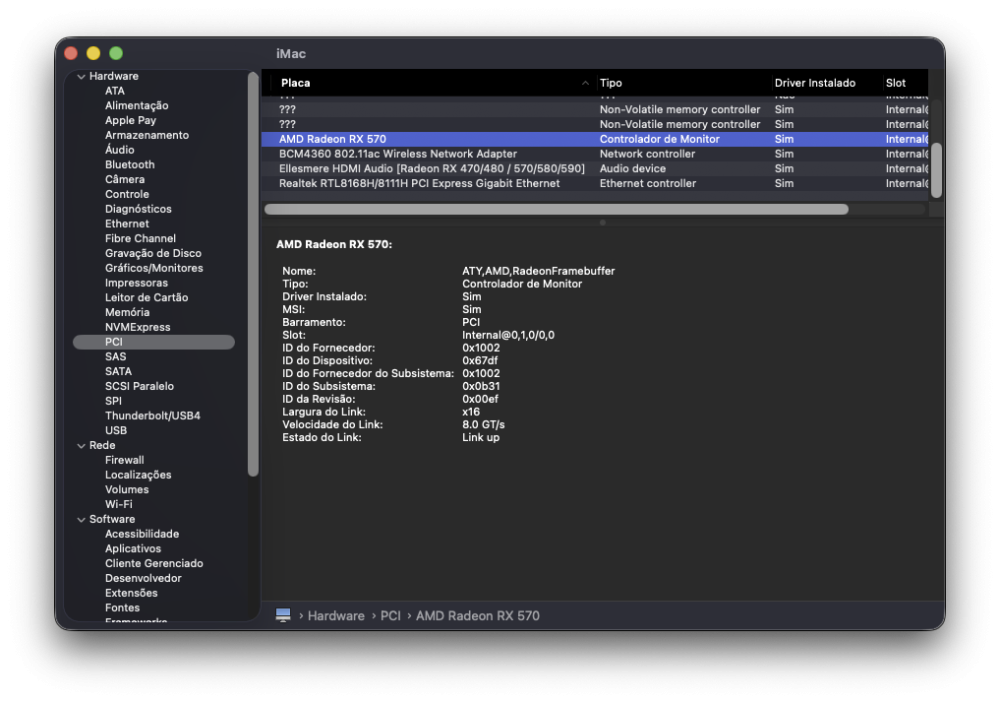The width and height of the screenshot is (1000, 703).
Task: Collapse the Software section
Action: click(x=81, y=520)
